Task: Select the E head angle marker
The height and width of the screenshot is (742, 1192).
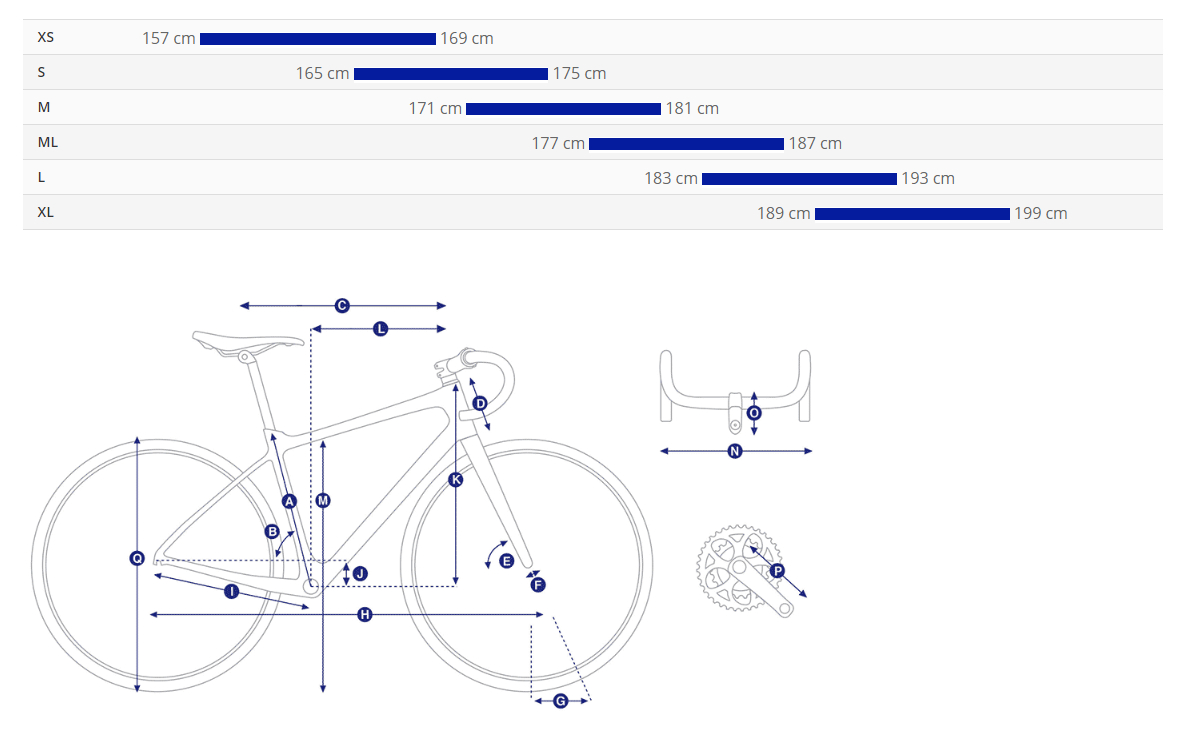Action: click(x=506, y=561)
